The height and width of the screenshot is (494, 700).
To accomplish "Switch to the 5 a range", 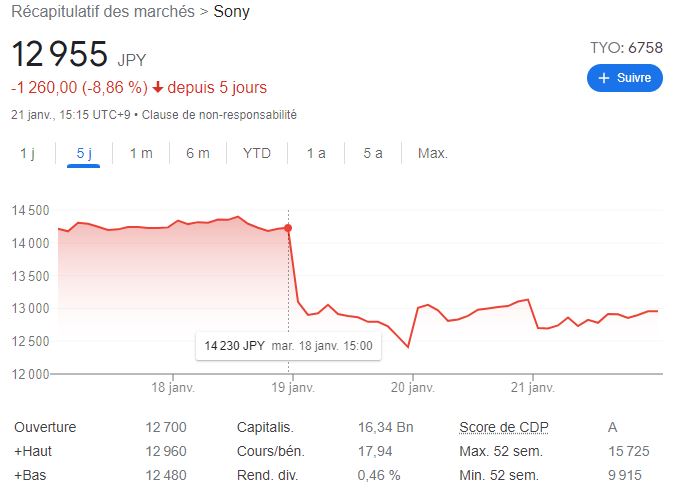I will (x=373, y=153).
